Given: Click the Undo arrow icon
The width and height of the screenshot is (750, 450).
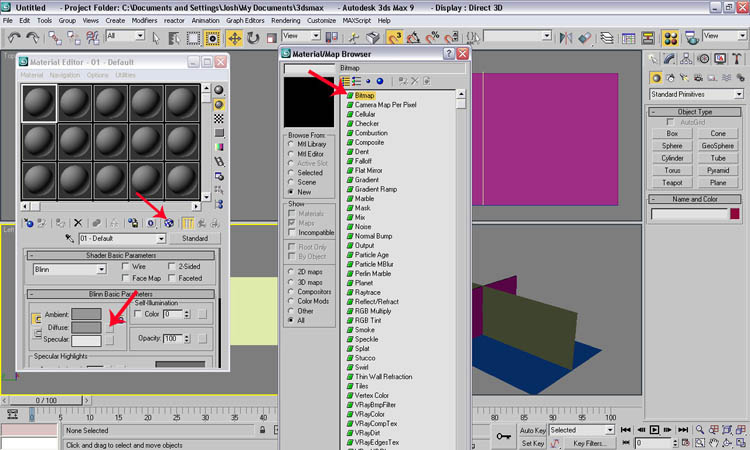Looking at the screenshot, I should point(16,38).
